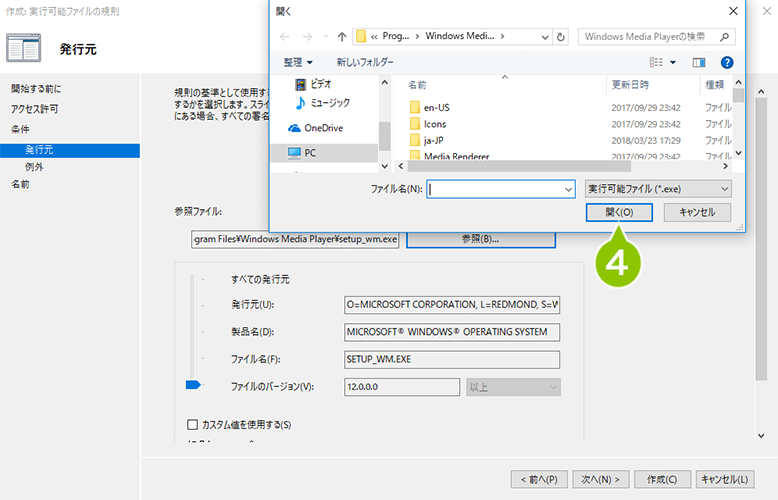Go back with < 前へ(P) button
778x500 pixels.
pos(539,480)
